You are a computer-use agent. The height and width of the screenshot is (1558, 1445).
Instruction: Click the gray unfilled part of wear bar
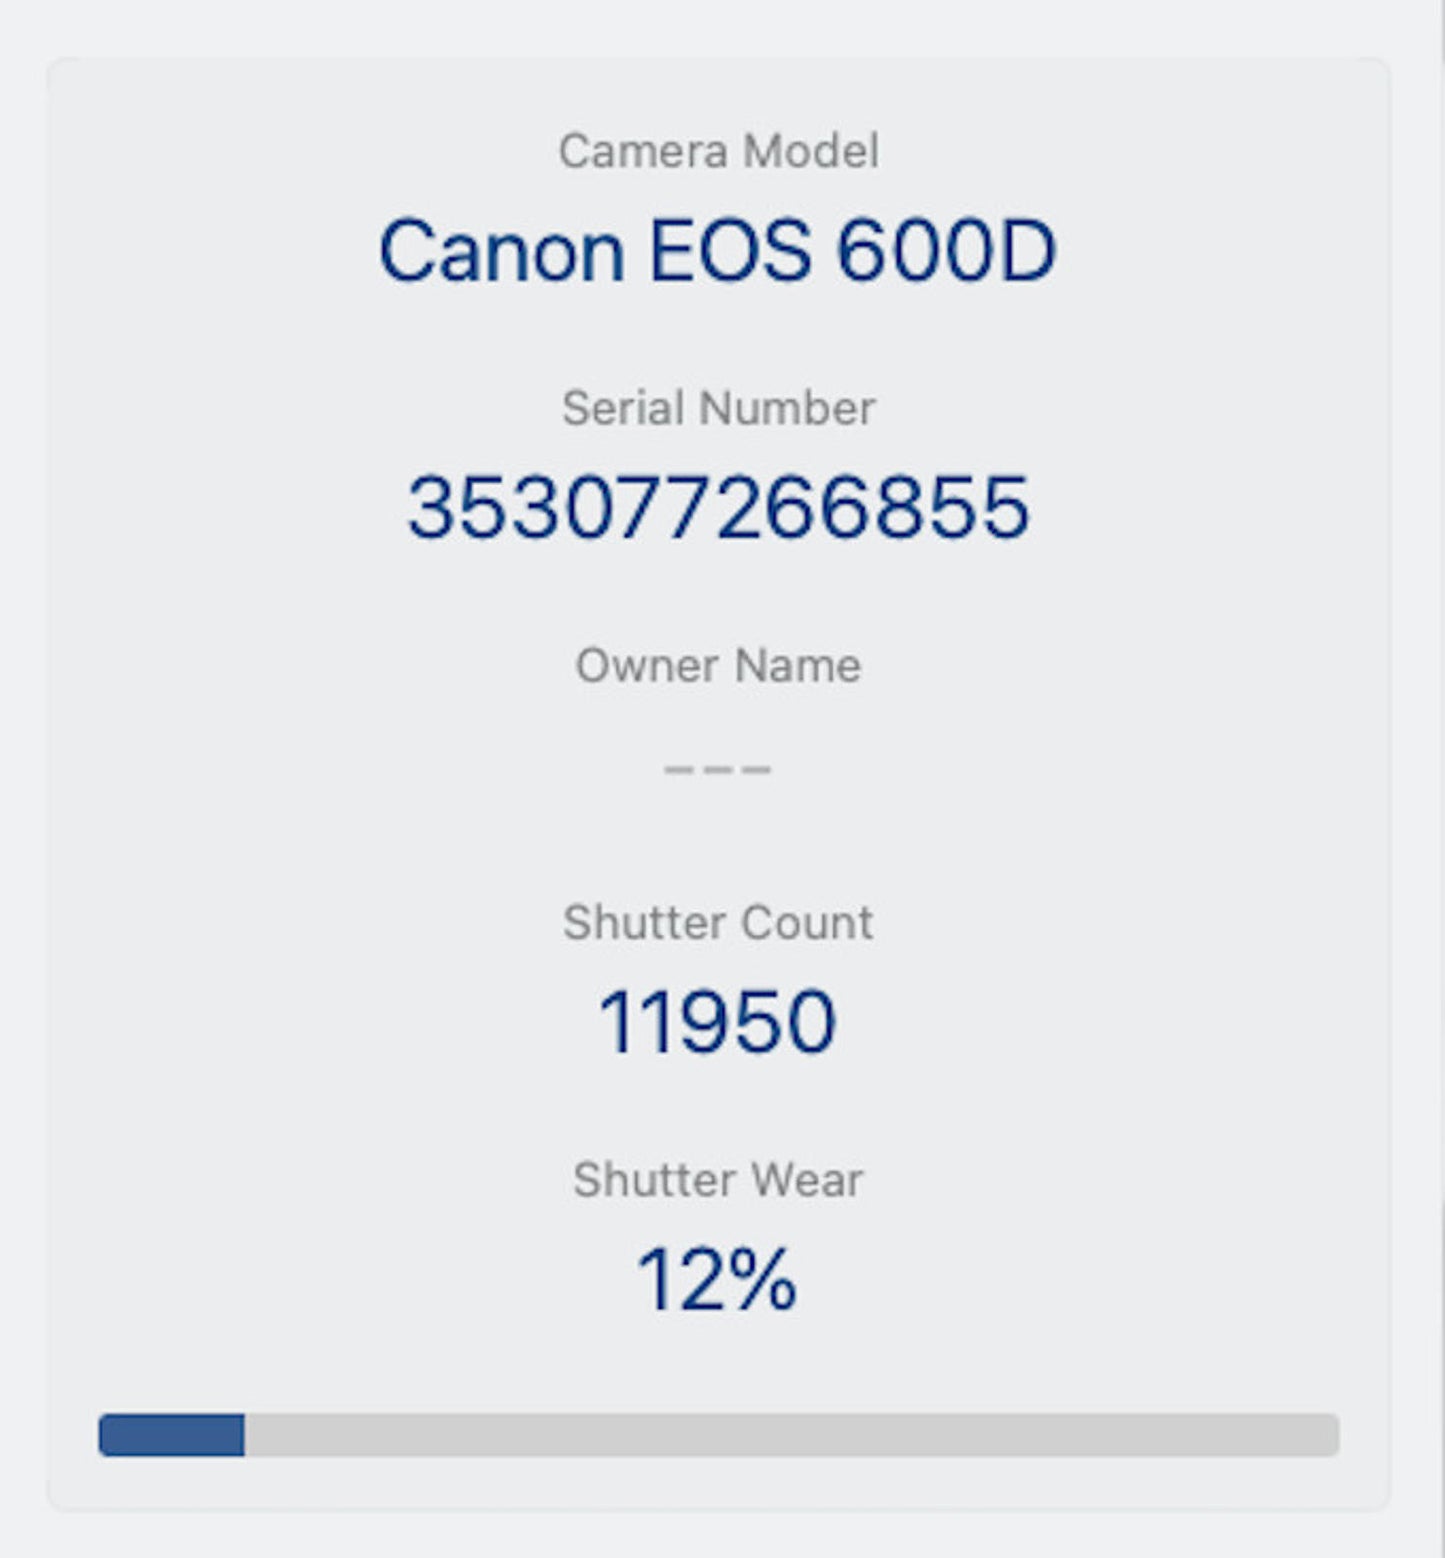pos(790,1435)
